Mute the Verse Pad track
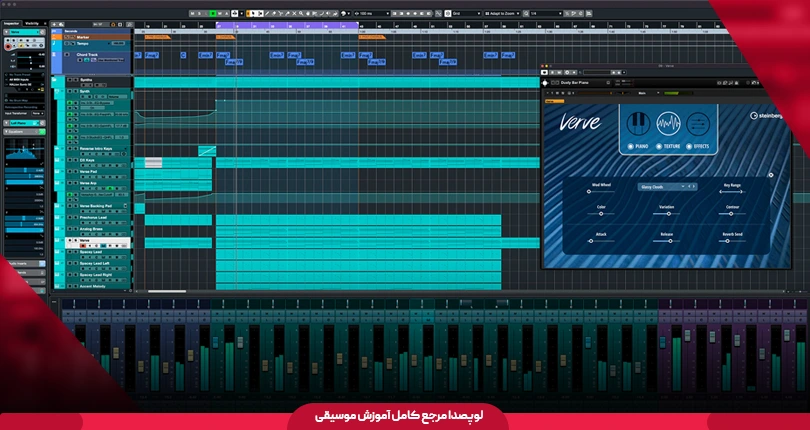This screenshot has width=810, height=430. point(70,172)
